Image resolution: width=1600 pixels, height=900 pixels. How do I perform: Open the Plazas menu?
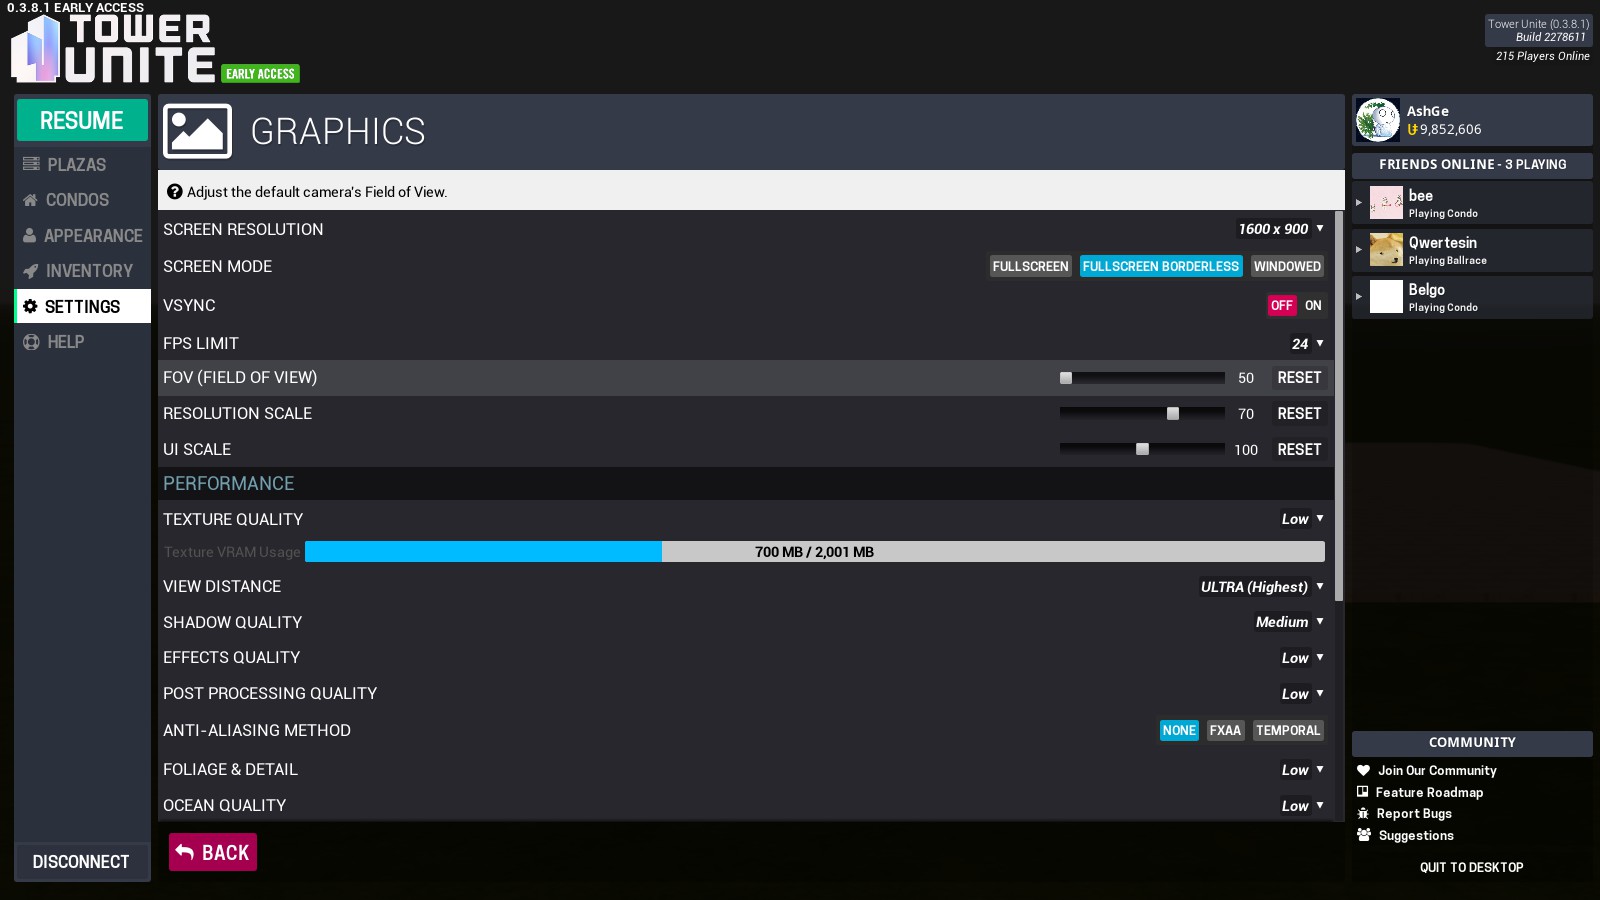pyautogui.click(x=82, y=164)
